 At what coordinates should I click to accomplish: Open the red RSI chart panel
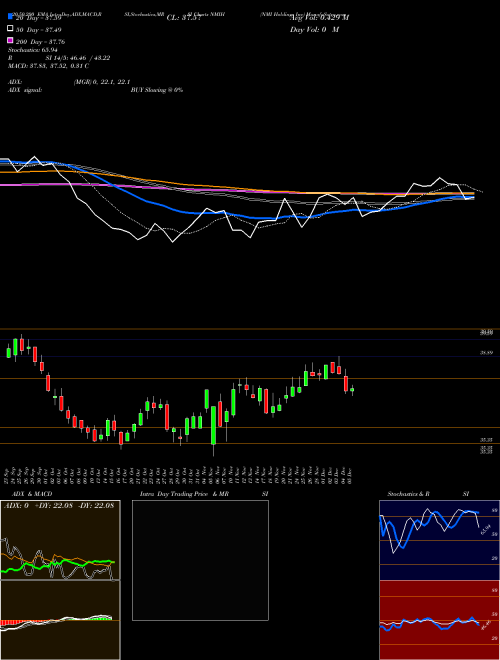(439, 620)
